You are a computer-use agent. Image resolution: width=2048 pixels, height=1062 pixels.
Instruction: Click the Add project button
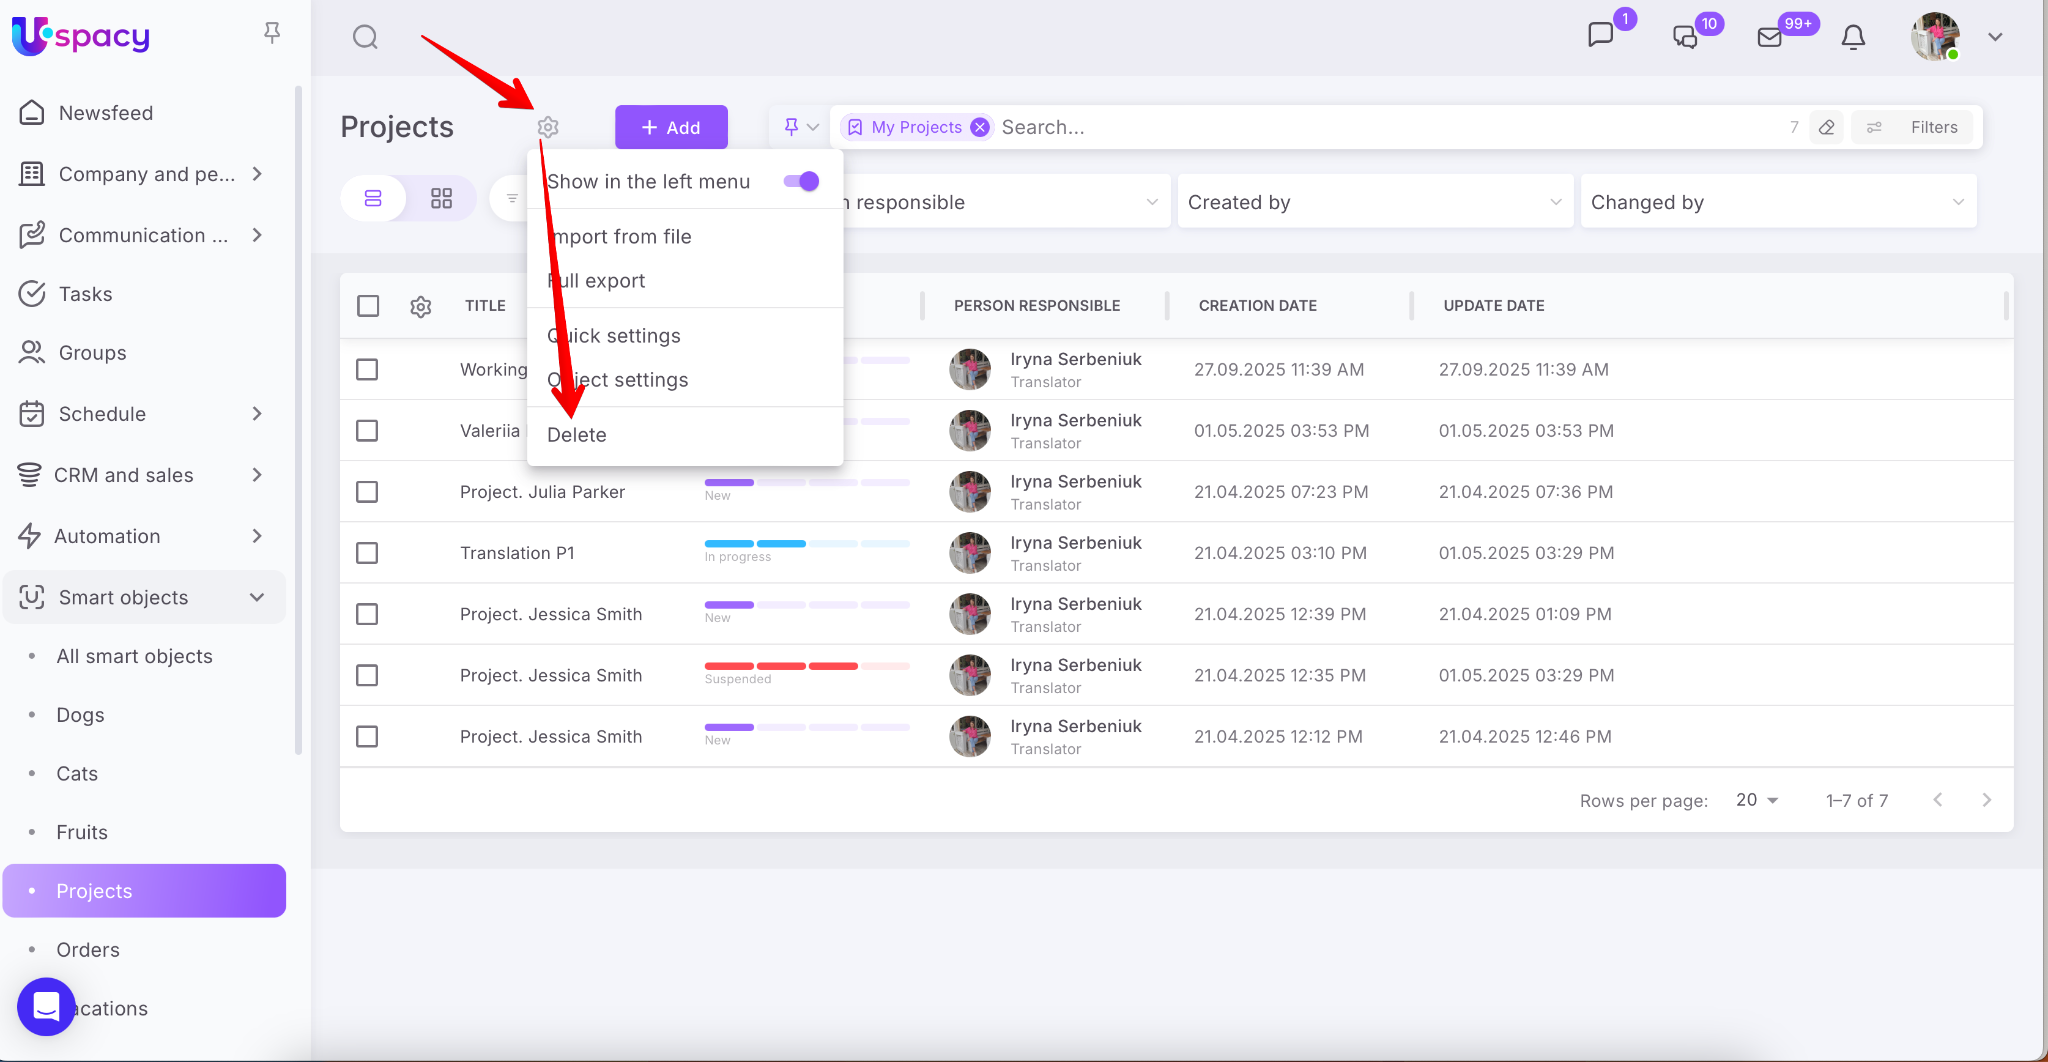pos(671,127)
